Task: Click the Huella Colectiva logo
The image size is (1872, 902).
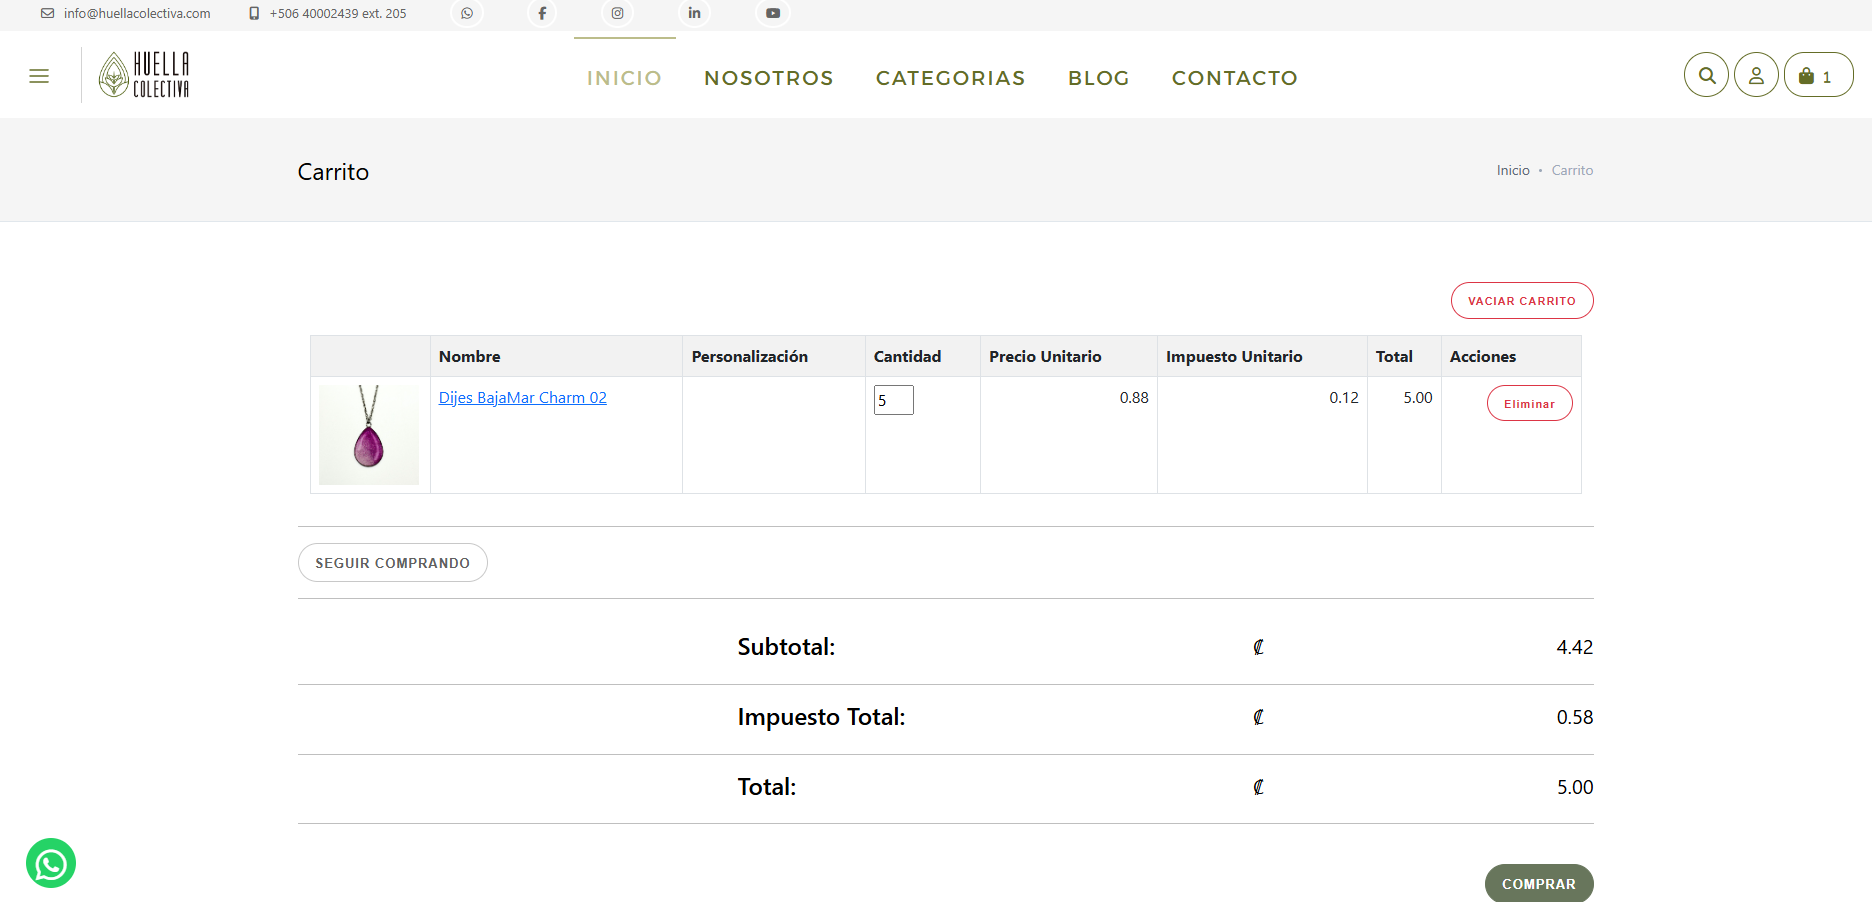Action: [144, 75]
